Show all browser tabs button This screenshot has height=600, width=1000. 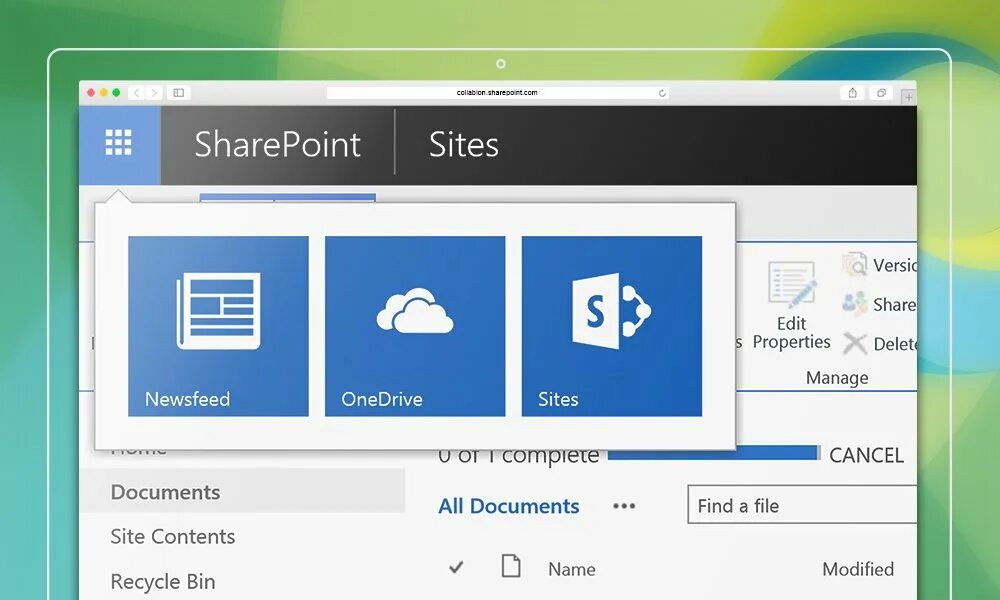tap(881, 93)
